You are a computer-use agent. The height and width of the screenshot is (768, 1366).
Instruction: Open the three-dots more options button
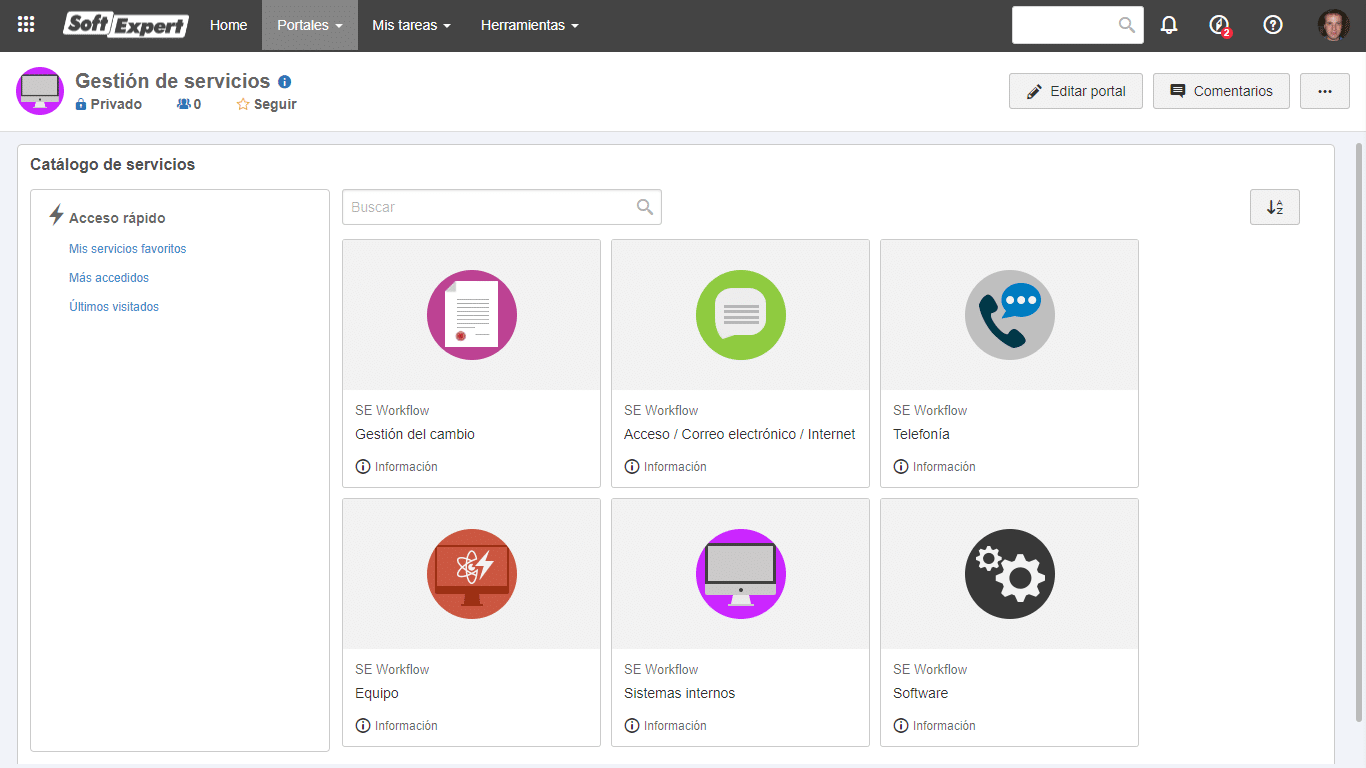(x=1325, y=91)
